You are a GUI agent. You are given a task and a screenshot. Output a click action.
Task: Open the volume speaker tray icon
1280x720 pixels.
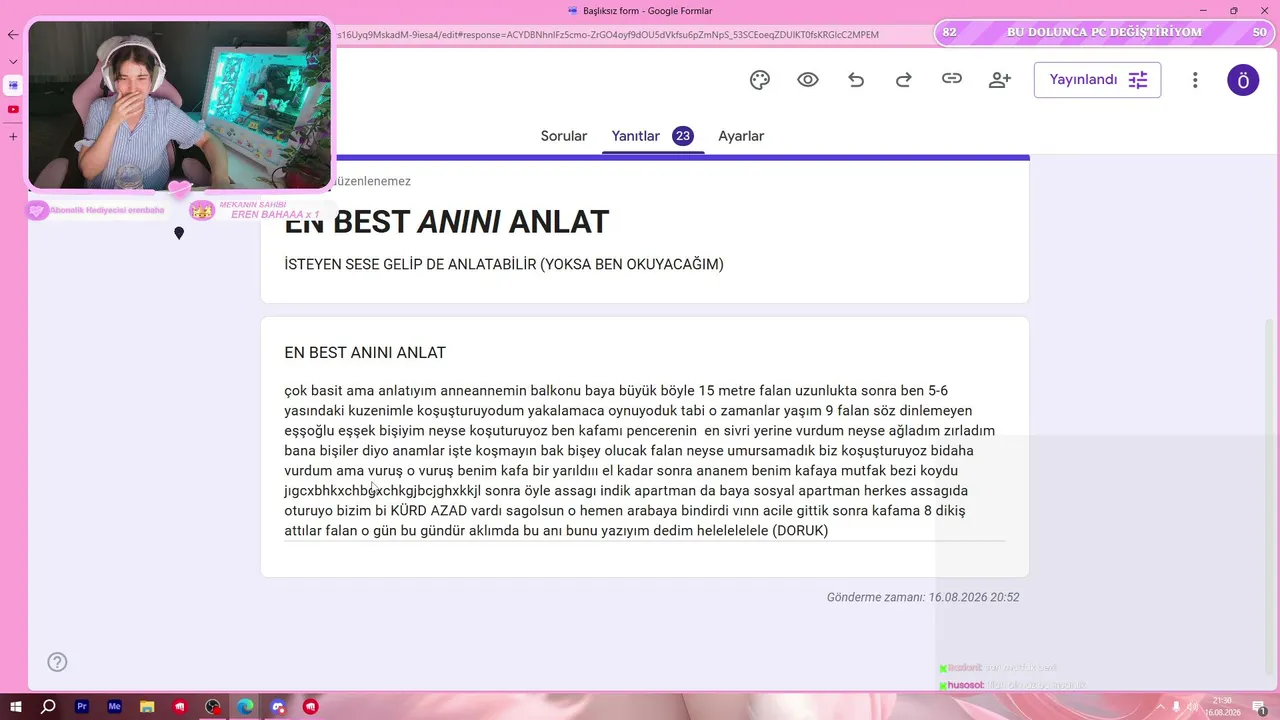[x=1192, y=707]
